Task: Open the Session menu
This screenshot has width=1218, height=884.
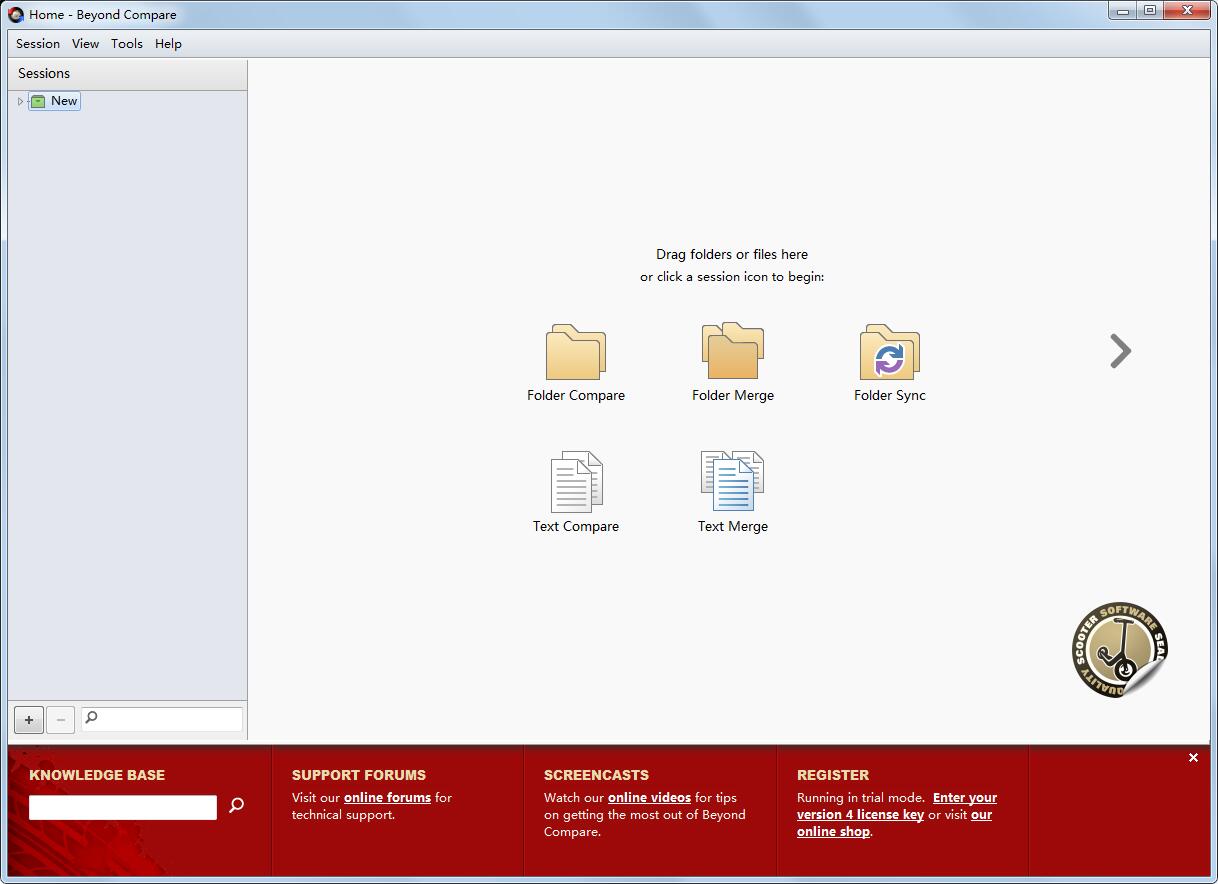Action: click(38, 44)
